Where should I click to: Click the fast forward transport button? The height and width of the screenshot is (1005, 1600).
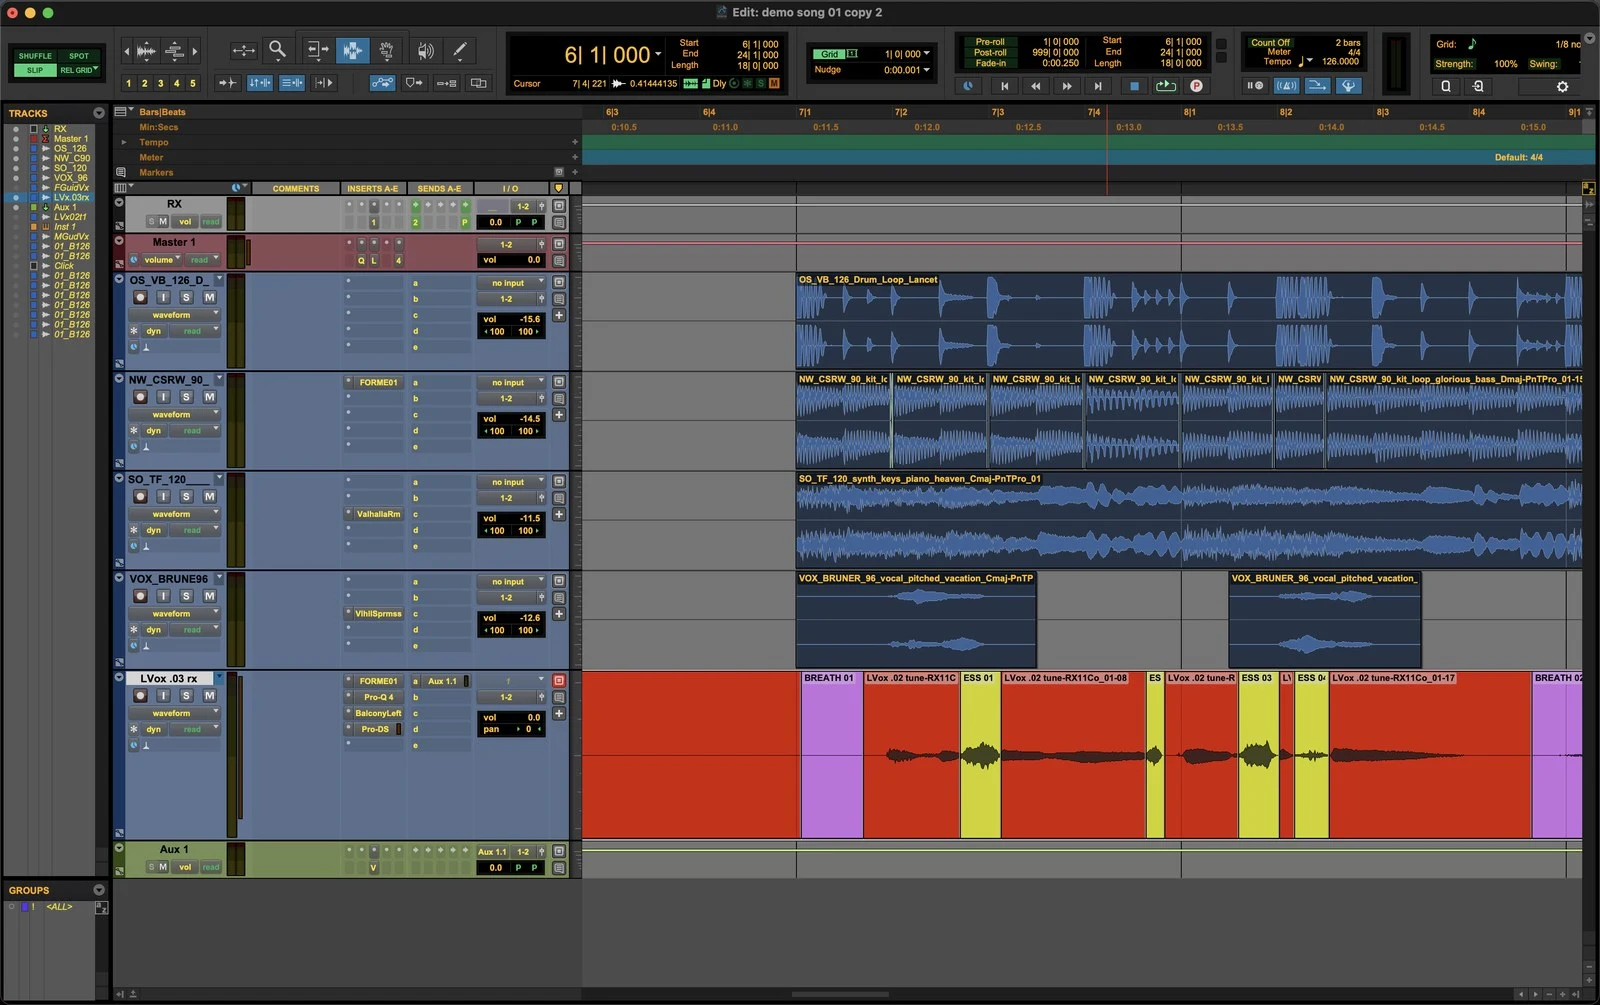pyautogui.click(x=1067, y=86)
